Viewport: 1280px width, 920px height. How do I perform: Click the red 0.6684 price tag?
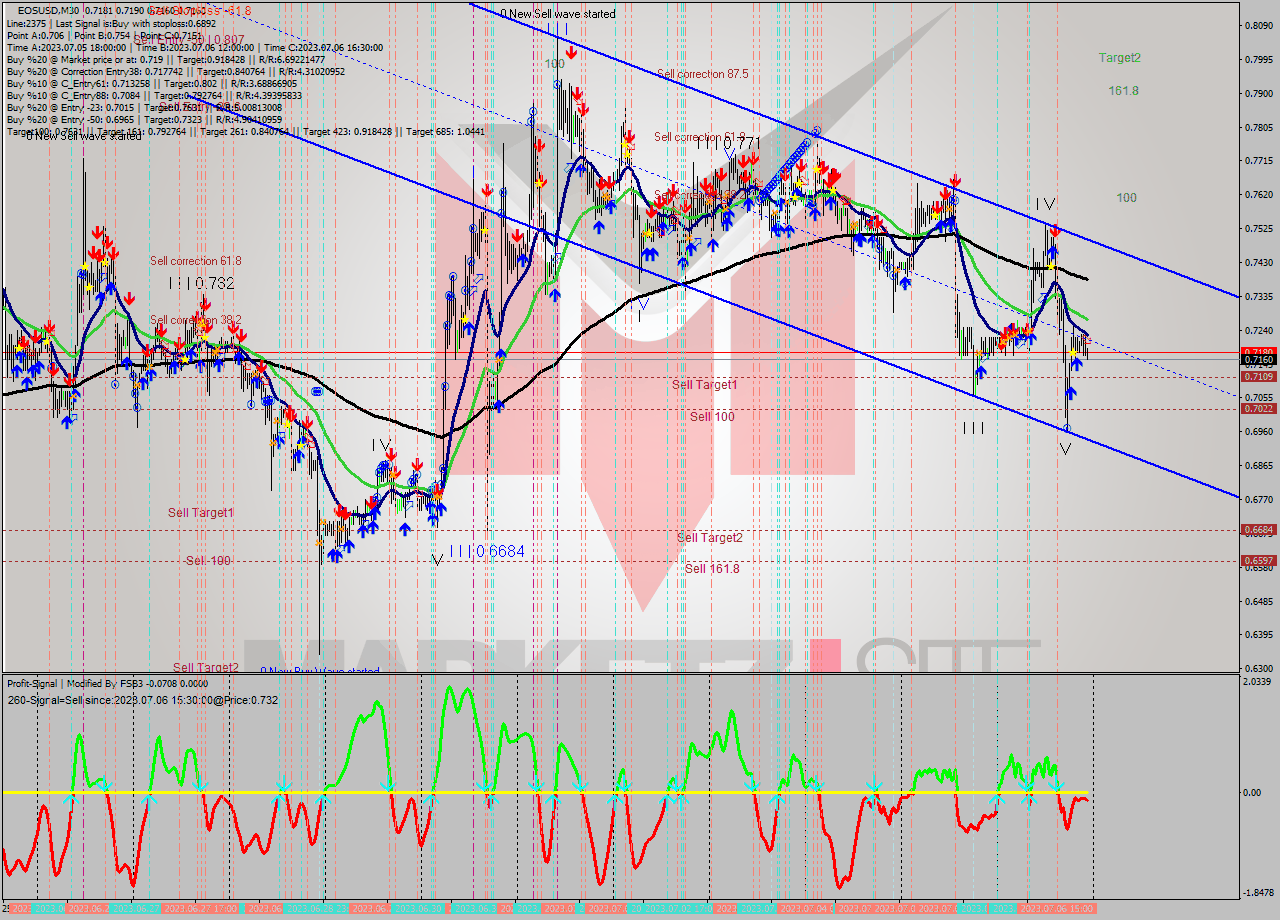[x=1258, y=530]
